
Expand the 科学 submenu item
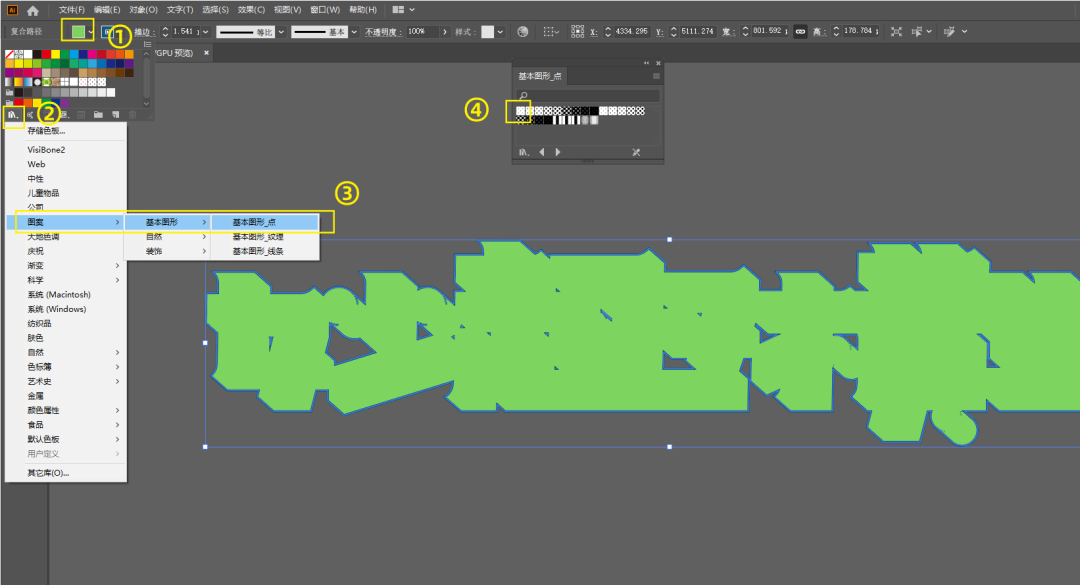pos(66,280)
